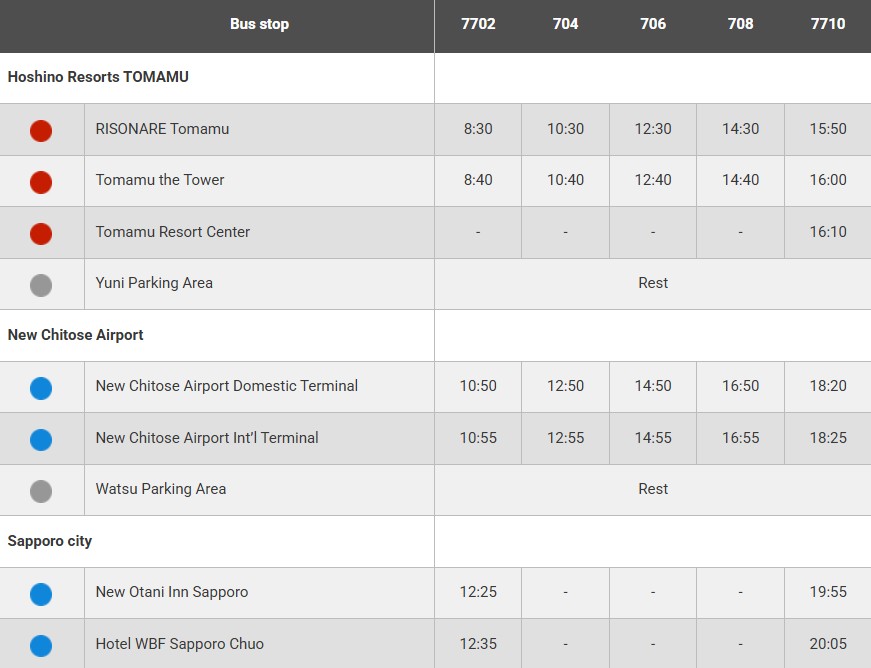
Task: Click blue dot beside Airport Int'l Terminal
Action: click(x=41, y=439)
